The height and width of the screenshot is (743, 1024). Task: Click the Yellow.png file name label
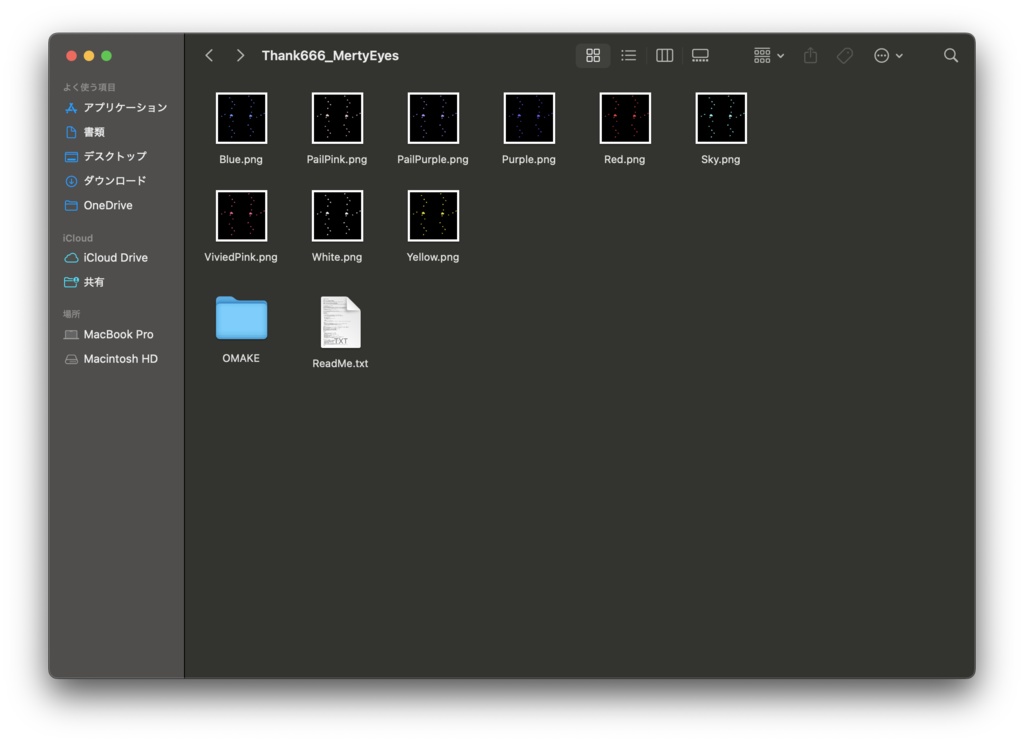point(432,257)
